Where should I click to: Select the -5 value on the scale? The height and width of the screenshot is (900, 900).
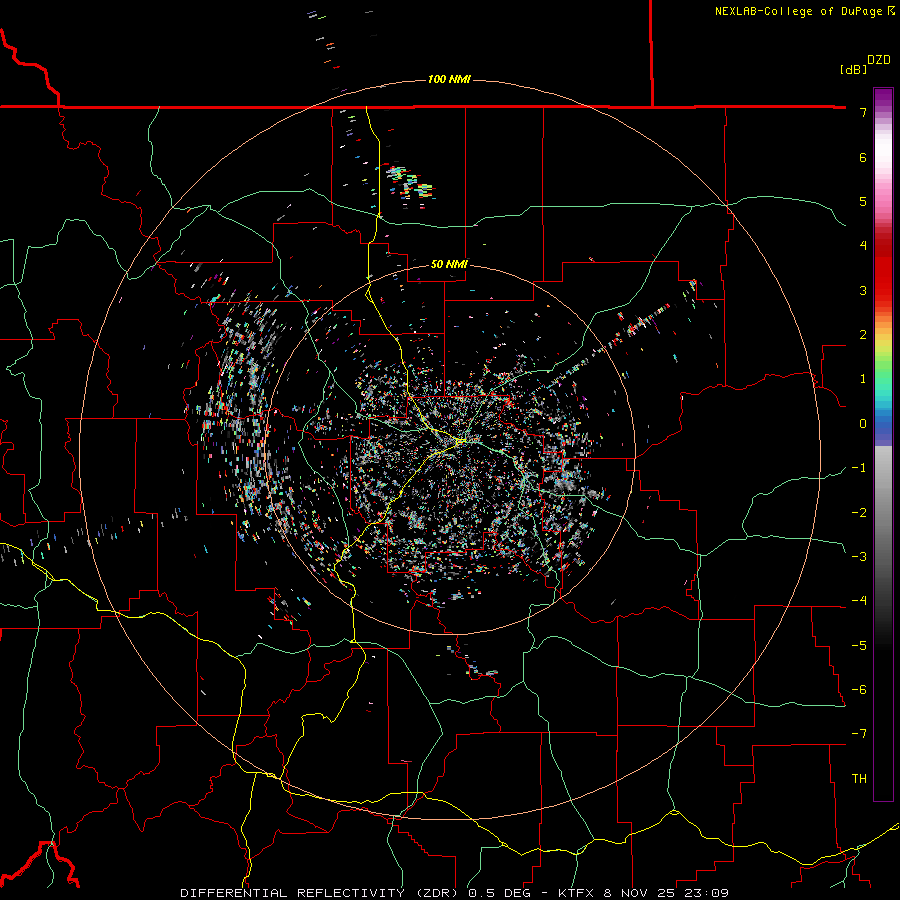(x=859, y=645)
